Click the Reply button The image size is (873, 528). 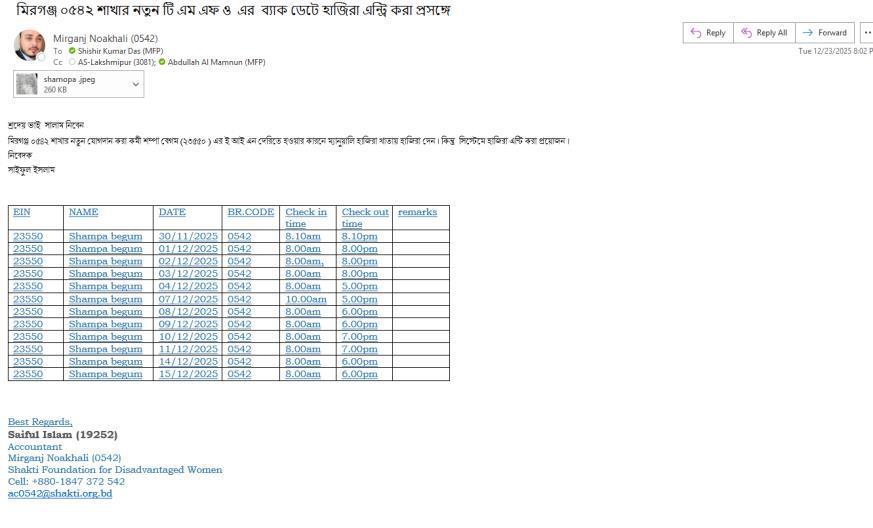pos(708,33)
